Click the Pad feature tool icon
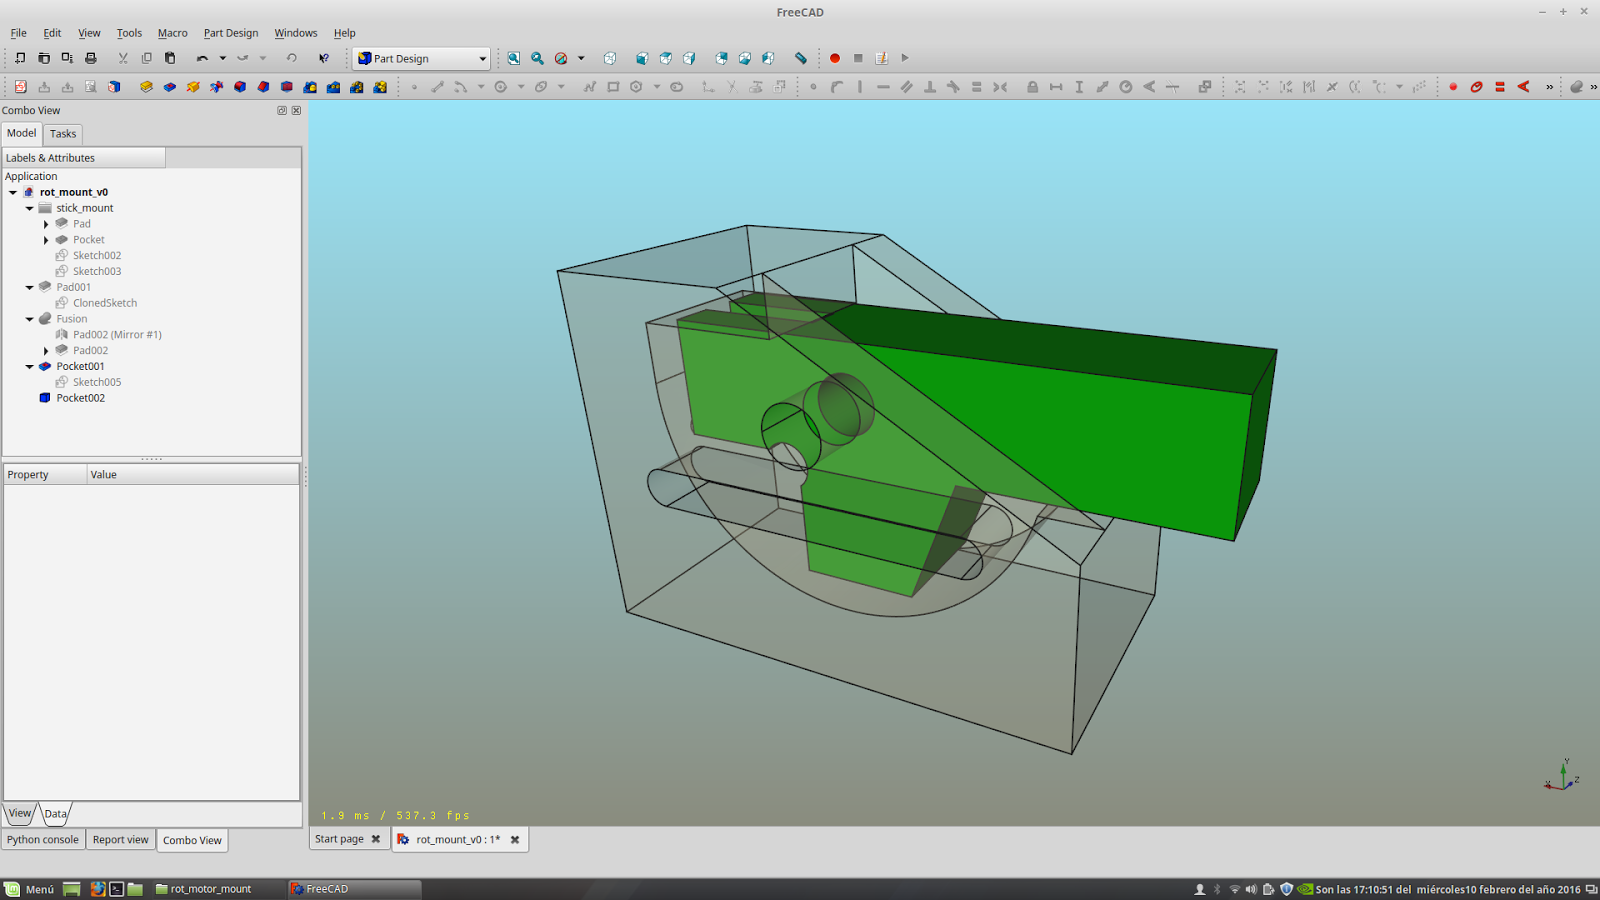The height and width of the screenshot is (900, 1600). 146,87
